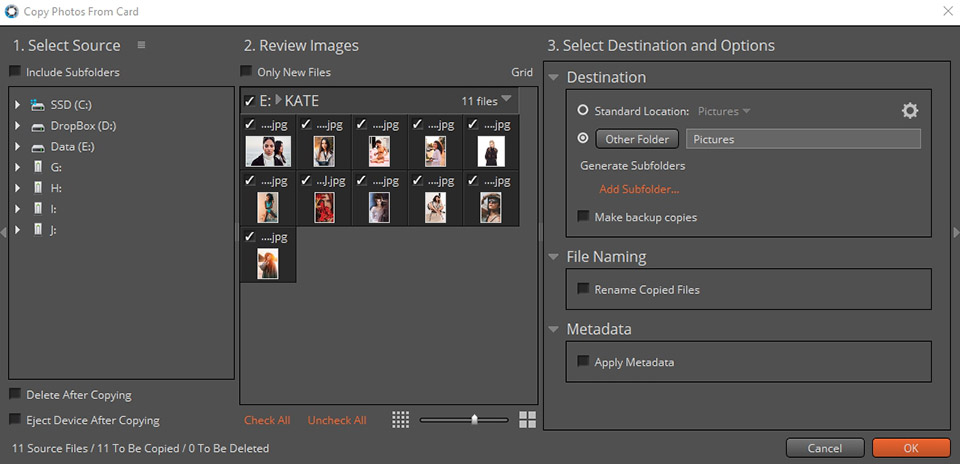
Task: Open the 11 files dropdown arrow
Action: click(x=506, y=99)
